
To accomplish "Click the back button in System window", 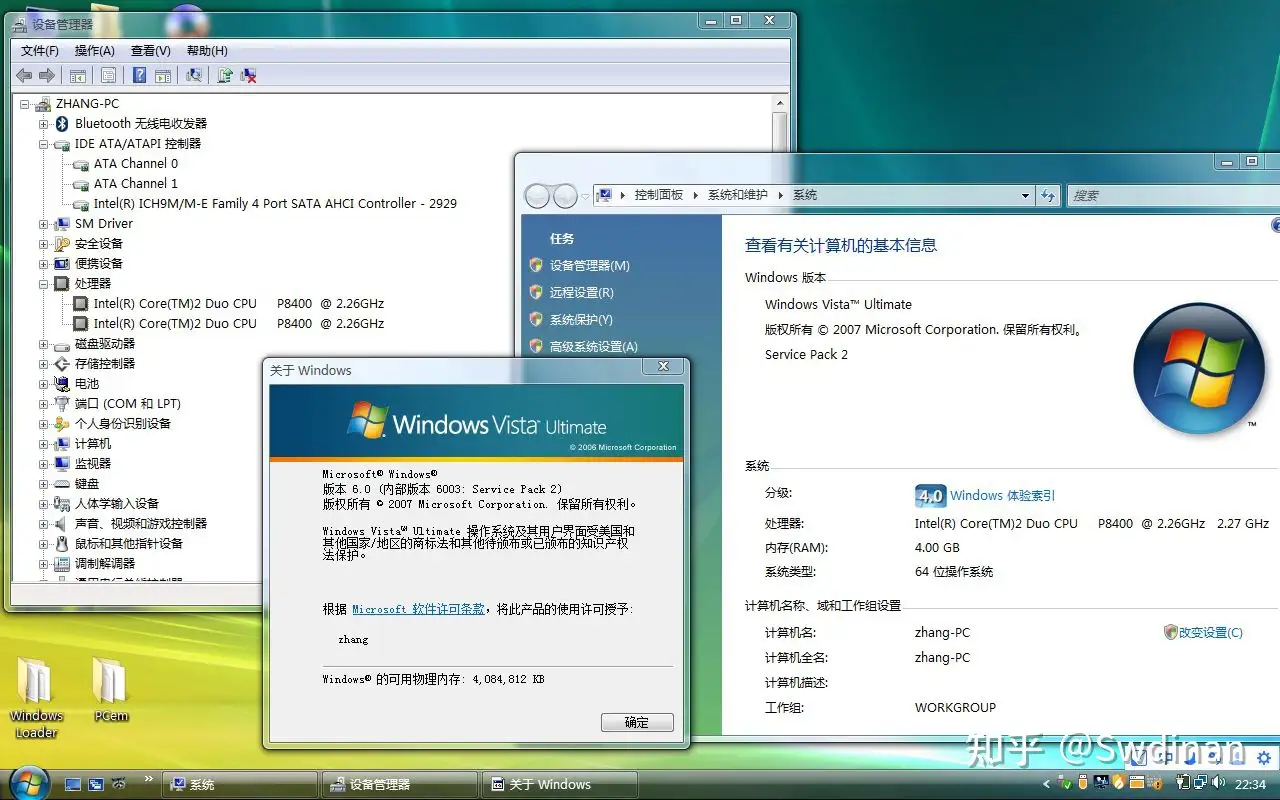I will coord(538,195).
